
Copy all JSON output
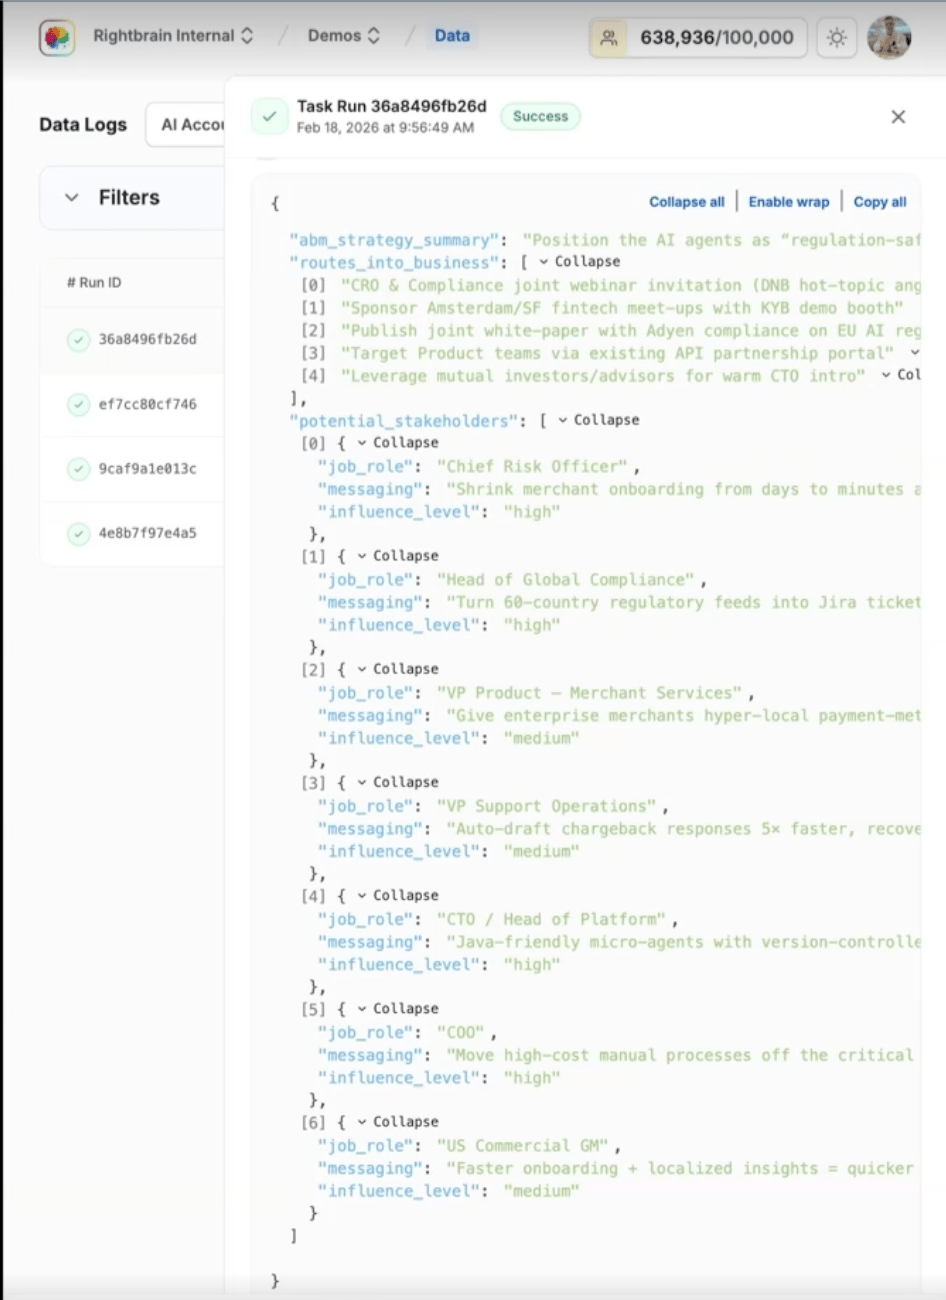(x=880, y=202)
